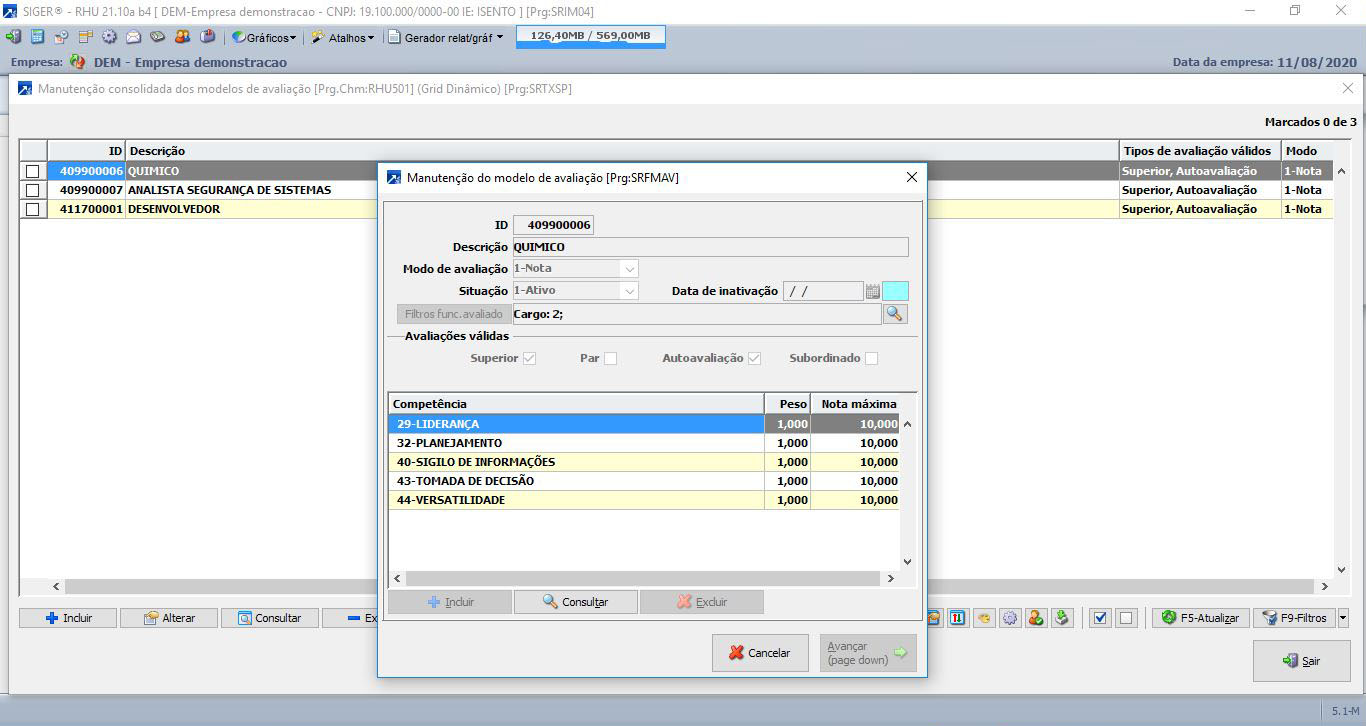Open the calculator icon in top toolbar
Screen dimensions: 1366x726
coord(37,37)
